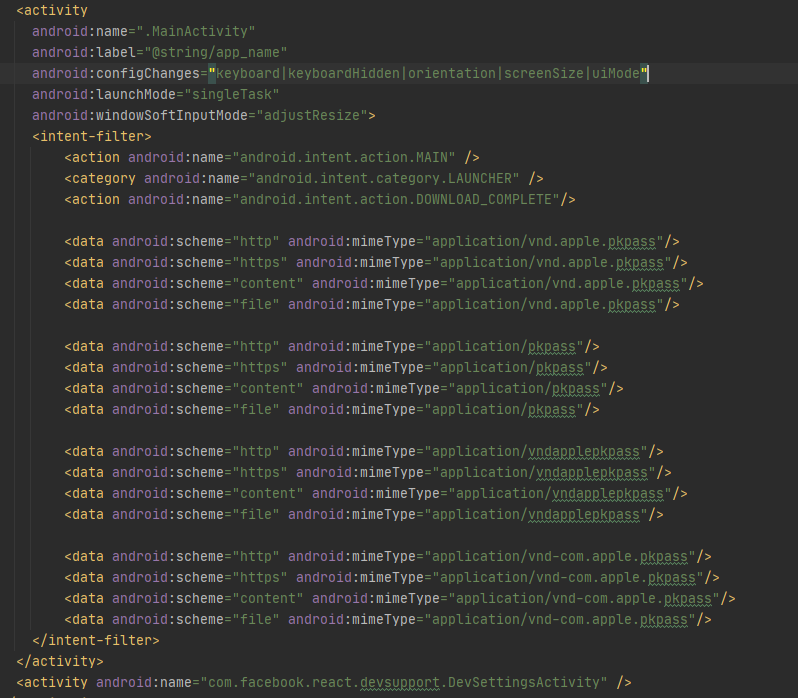Click content scheme line with vnd-com.apple.pkpass
The image size is (798, 698).
tap(400, 599)
